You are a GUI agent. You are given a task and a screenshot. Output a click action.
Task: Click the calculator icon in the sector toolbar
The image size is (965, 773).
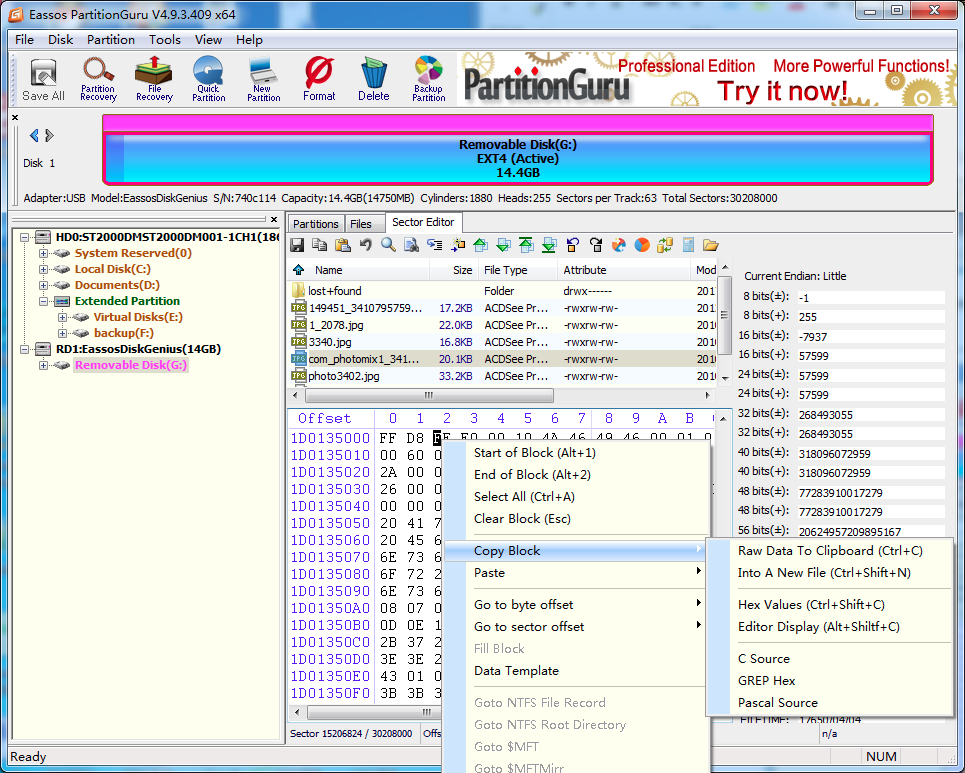(688, 245)
